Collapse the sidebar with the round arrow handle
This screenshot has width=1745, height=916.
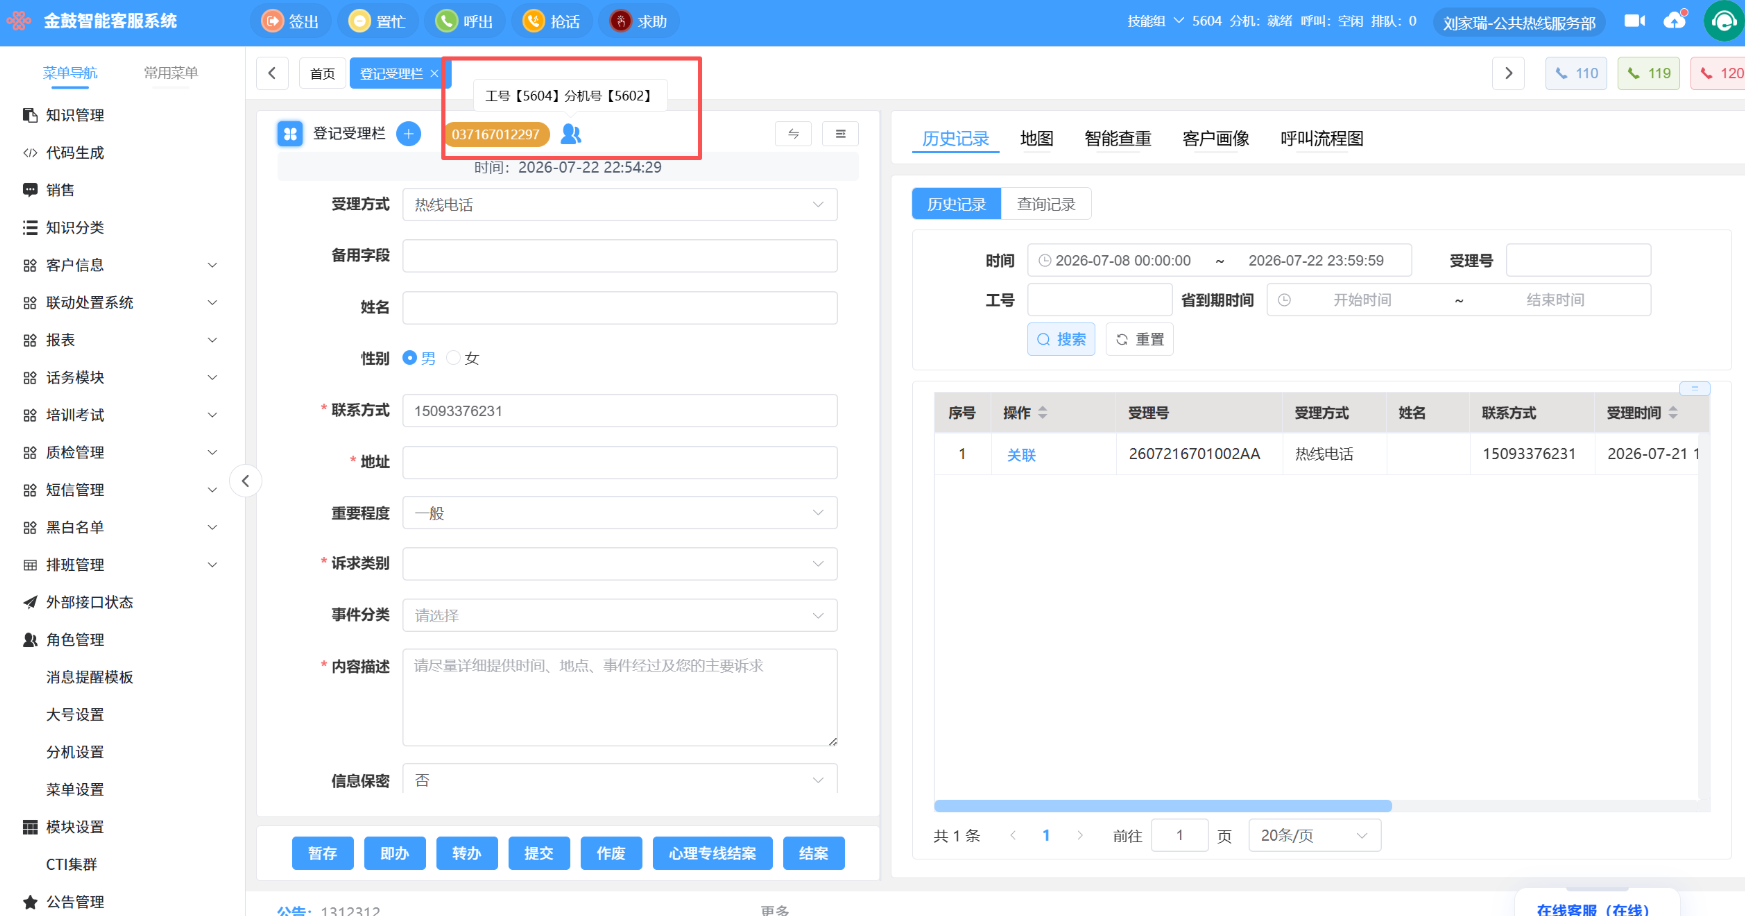pos(246,481)
